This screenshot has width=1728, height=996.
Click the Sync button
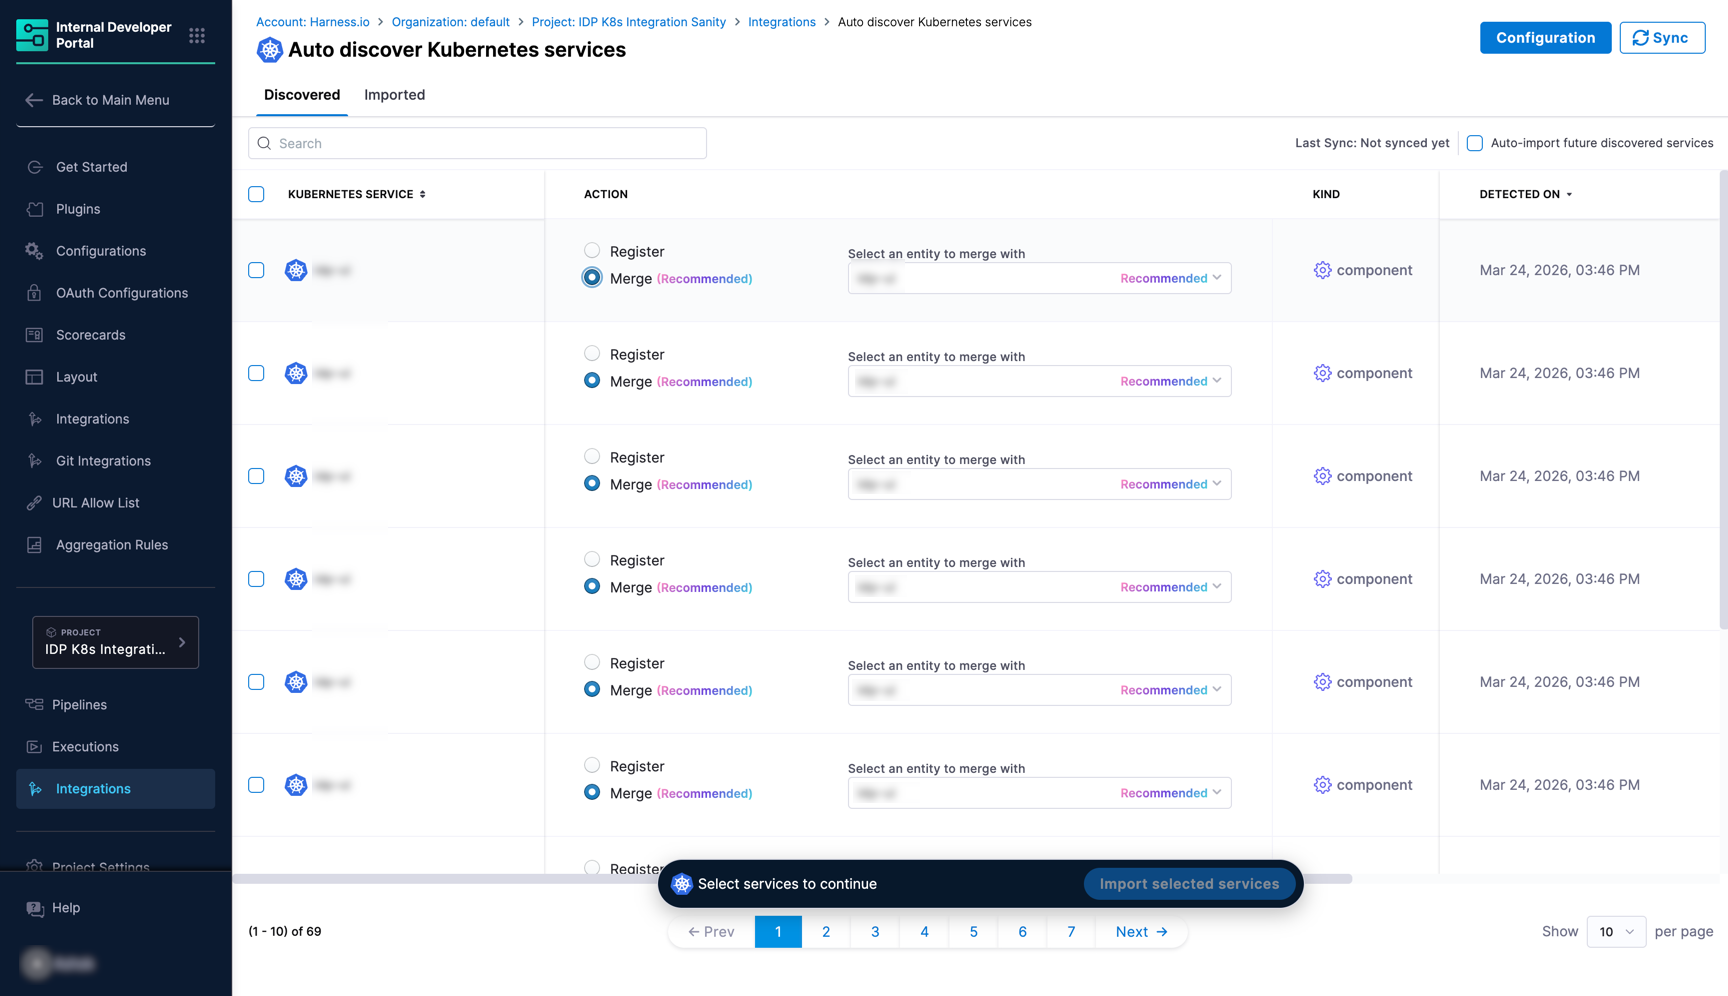click(1662, 37)
